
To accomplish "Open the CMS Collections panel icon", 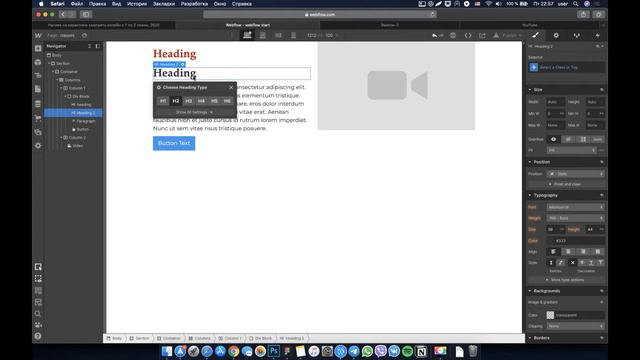I will click(38, 104).
